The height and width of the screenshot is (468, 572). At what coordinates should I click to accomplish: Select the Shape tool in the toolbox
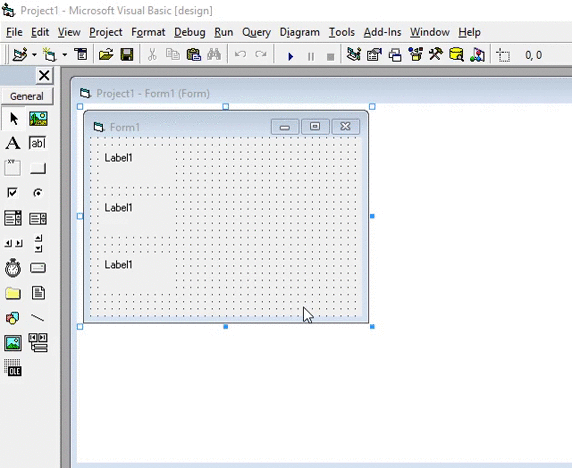point(12,318)
